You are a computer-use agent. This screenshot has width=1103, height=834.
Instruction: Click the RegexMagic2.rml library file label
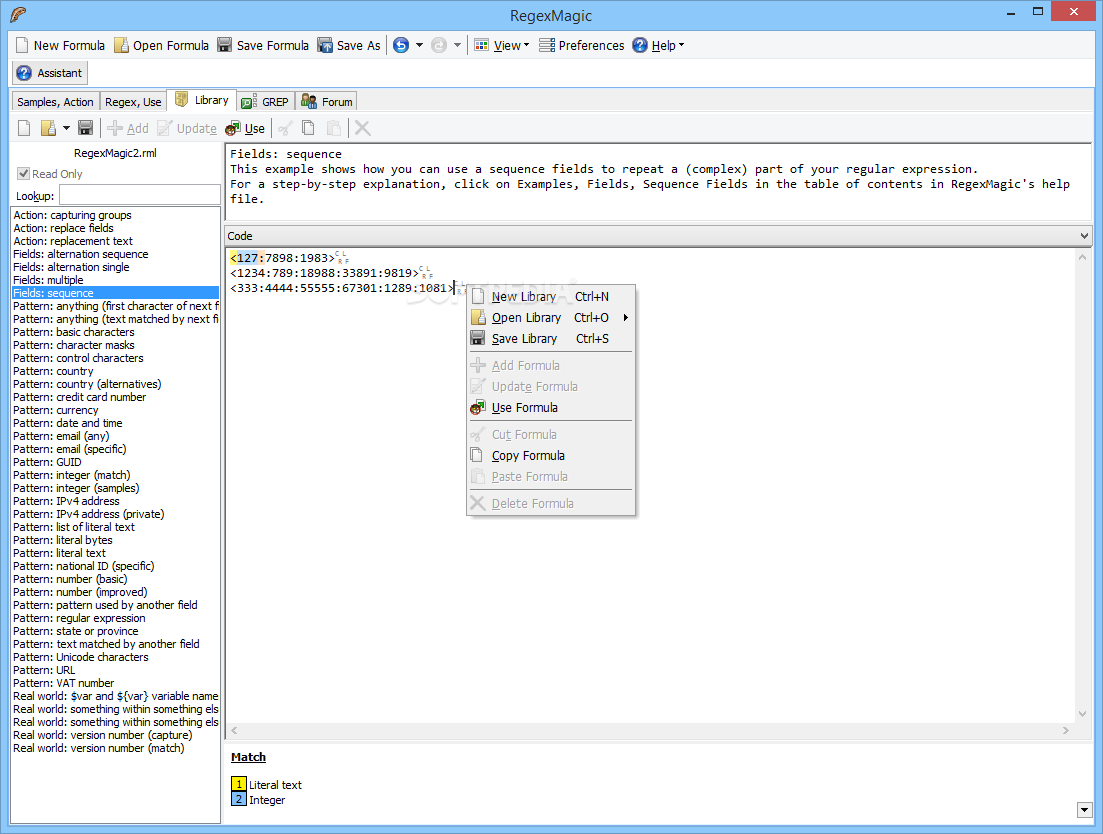tap(115, 153)
